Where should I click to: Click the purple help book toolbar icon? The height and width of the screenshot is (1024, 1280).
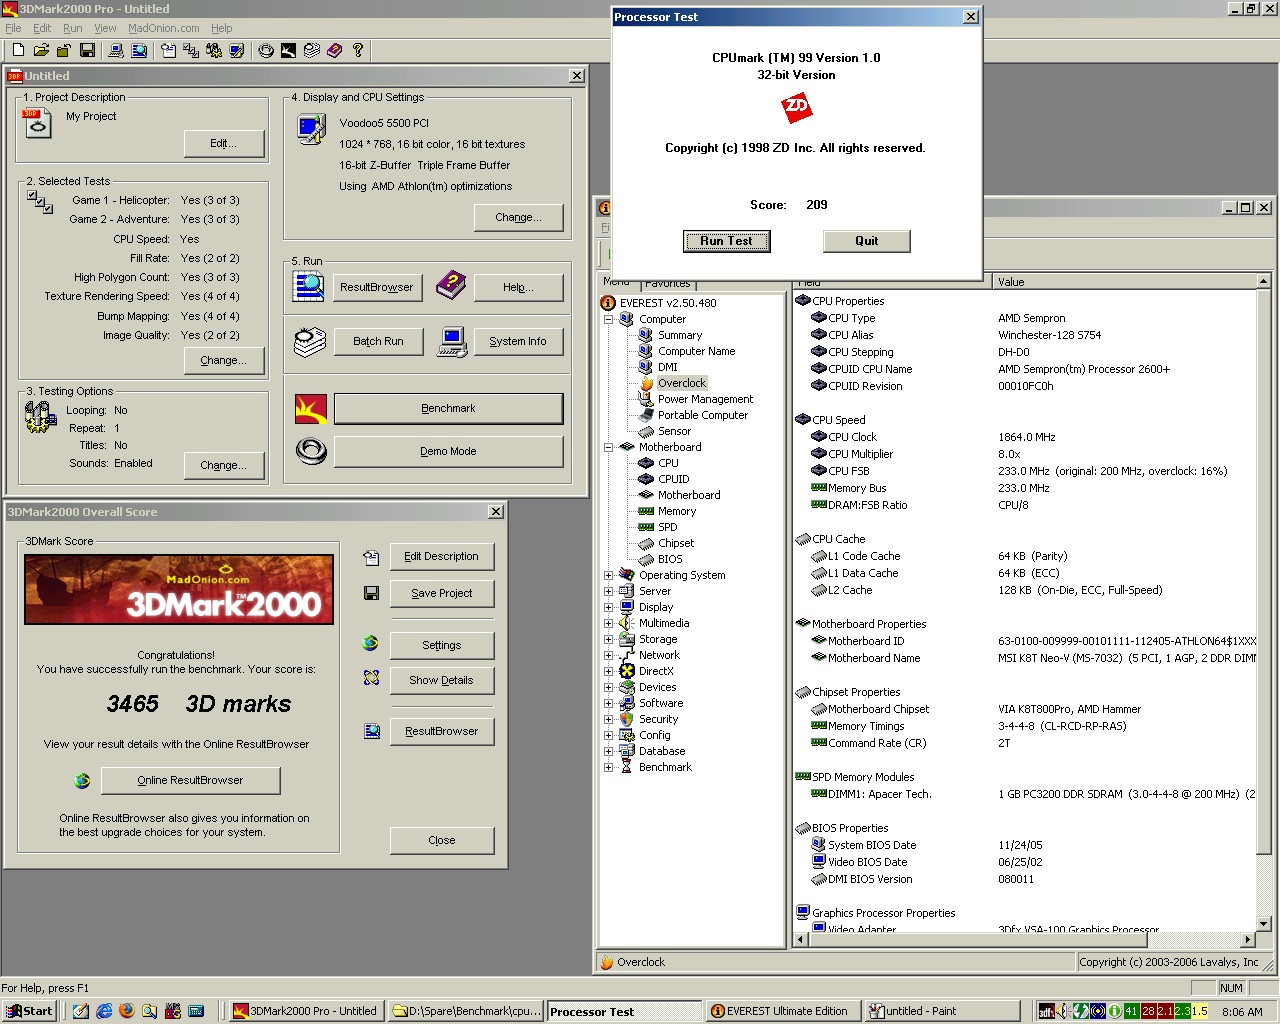tap(335, 50)
